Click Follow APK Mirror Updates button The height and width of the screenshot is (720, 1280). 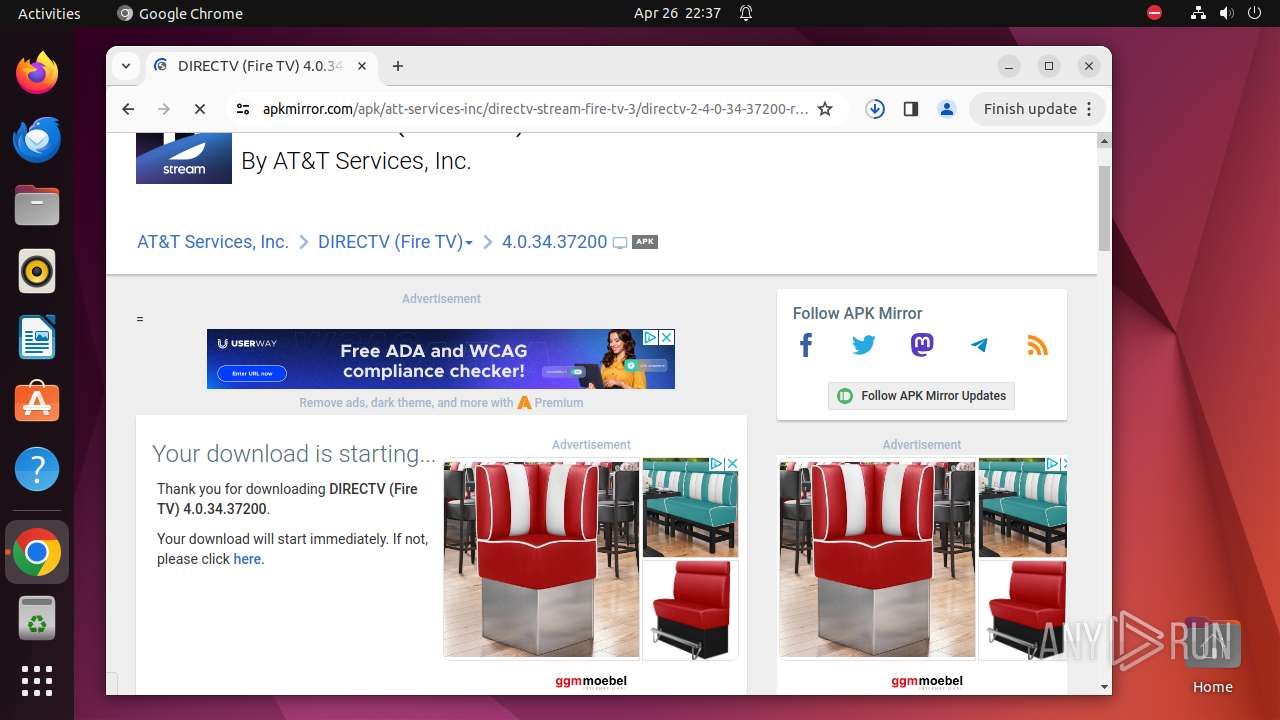click(921, 396)
